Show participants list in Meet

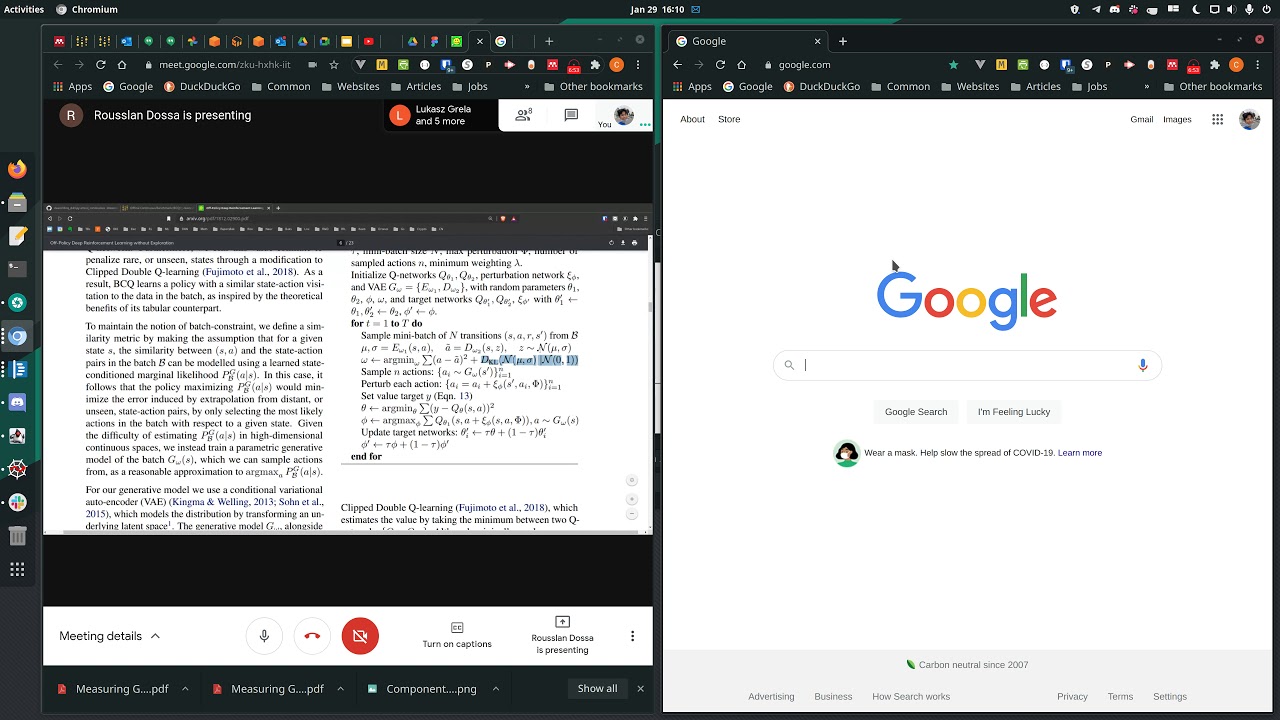point(523,115)
